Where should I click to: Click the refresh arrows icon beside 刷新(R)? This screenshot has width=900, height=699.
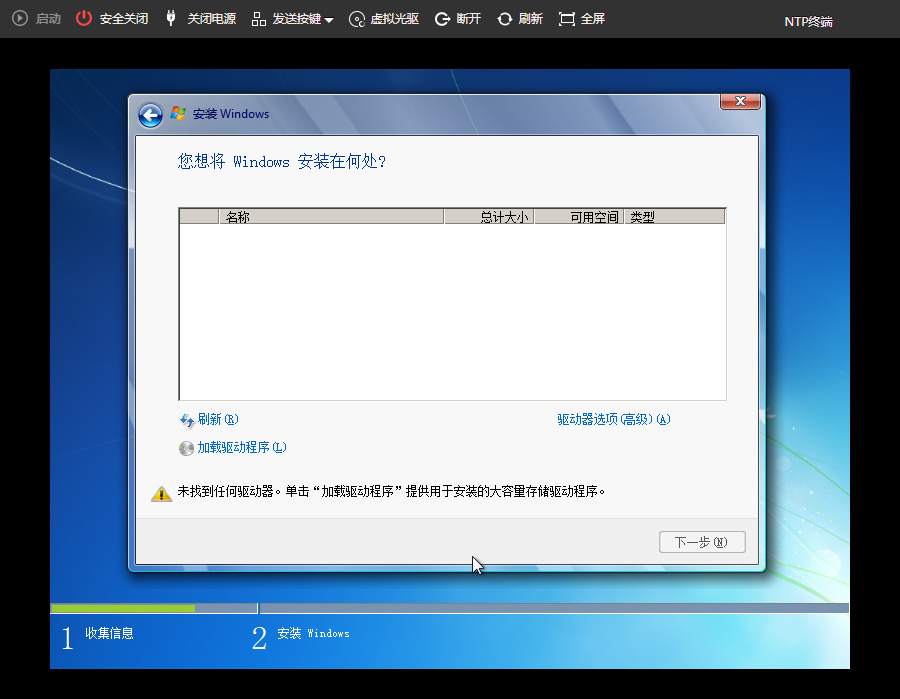pyautogui.click(x=187, y=421)
